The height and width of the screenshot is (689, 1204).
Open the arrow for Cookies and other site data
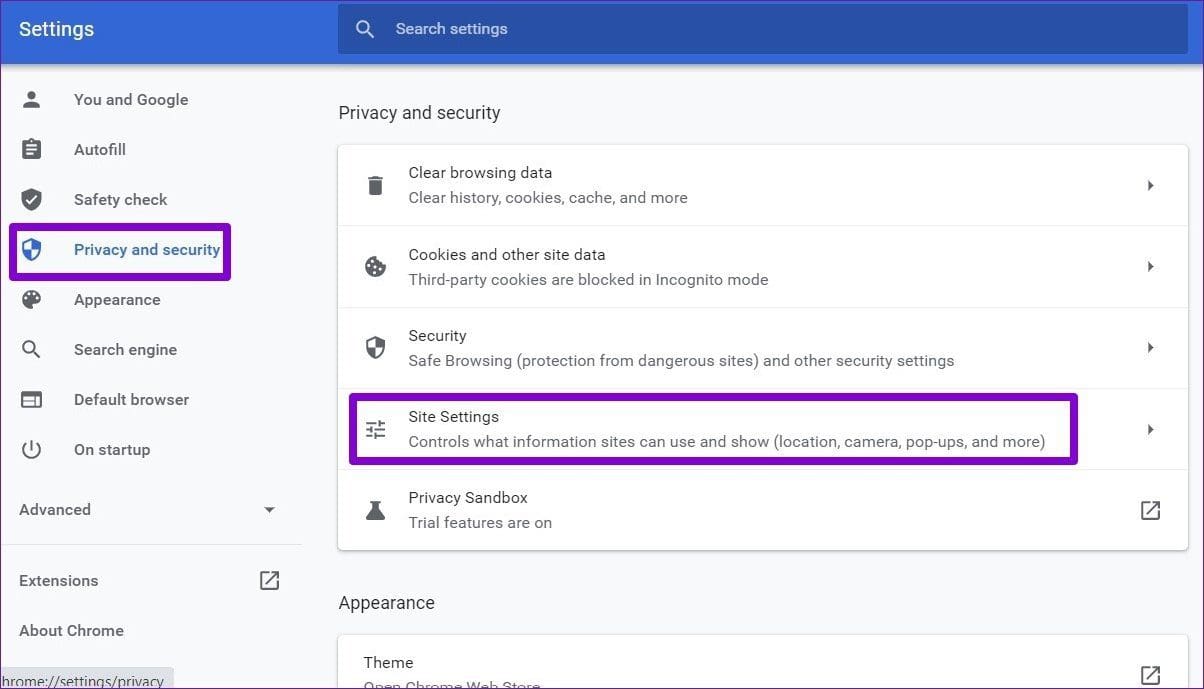[1150, 267]
